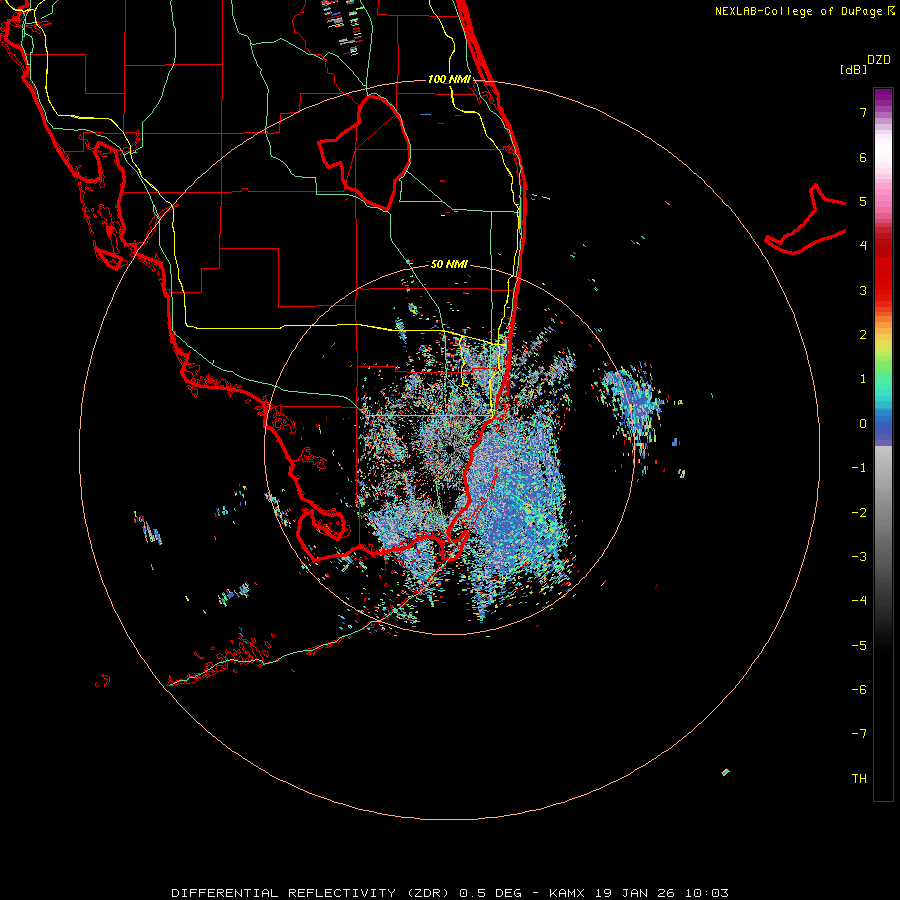Click the scale value 5 on the legend

(863, 201)
